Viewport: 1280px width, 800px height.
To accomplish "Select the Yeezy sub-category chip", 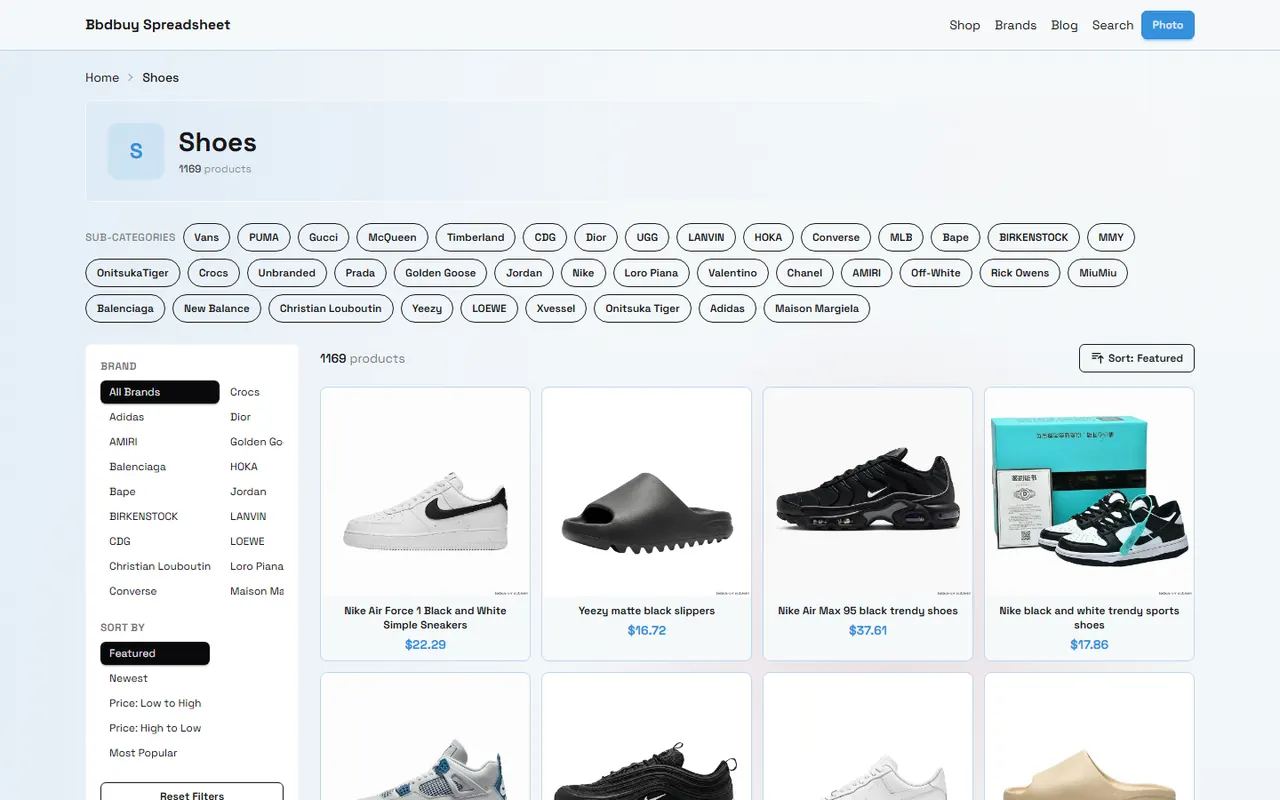I will (x=427, y=308).
